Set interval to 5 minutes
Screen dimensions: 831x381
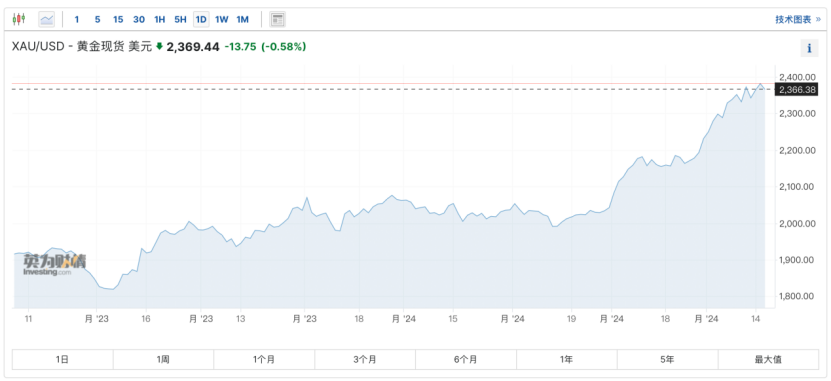(x=98, y=20)
